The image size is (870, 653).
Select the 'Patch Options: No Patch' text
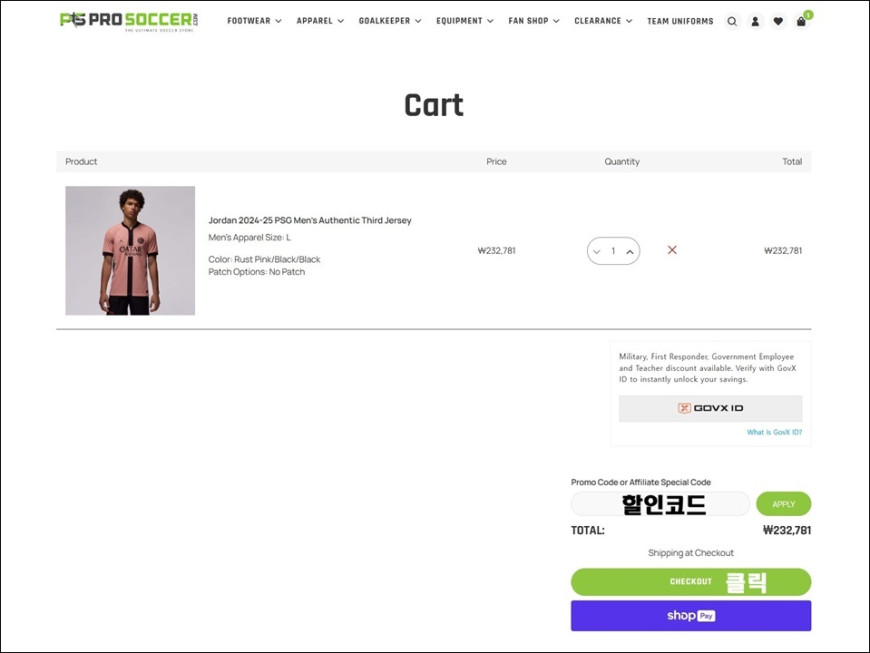256,272
